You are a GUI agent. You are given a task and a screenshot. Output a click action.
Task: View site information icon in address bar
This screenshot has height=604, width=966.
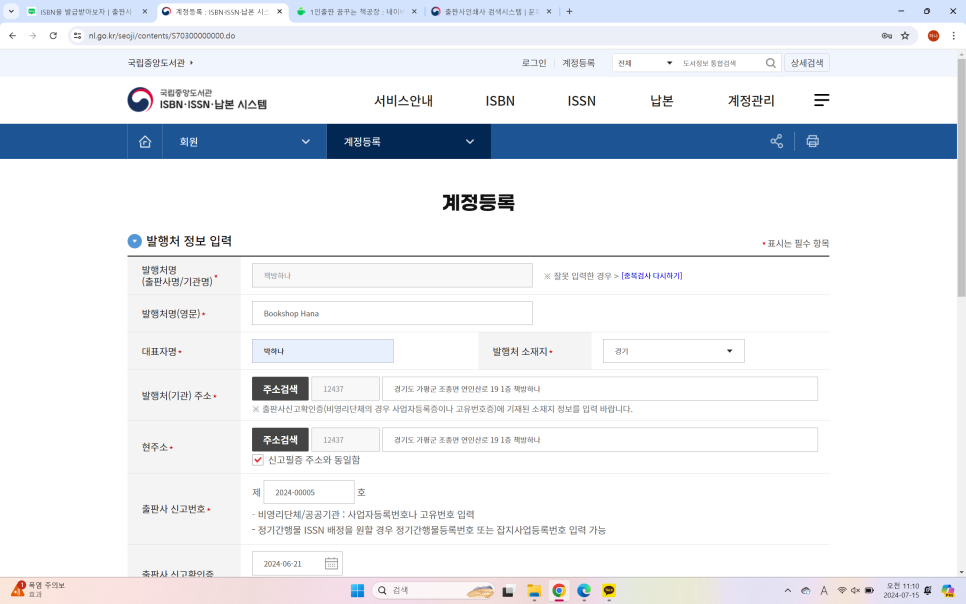[77, 36]
